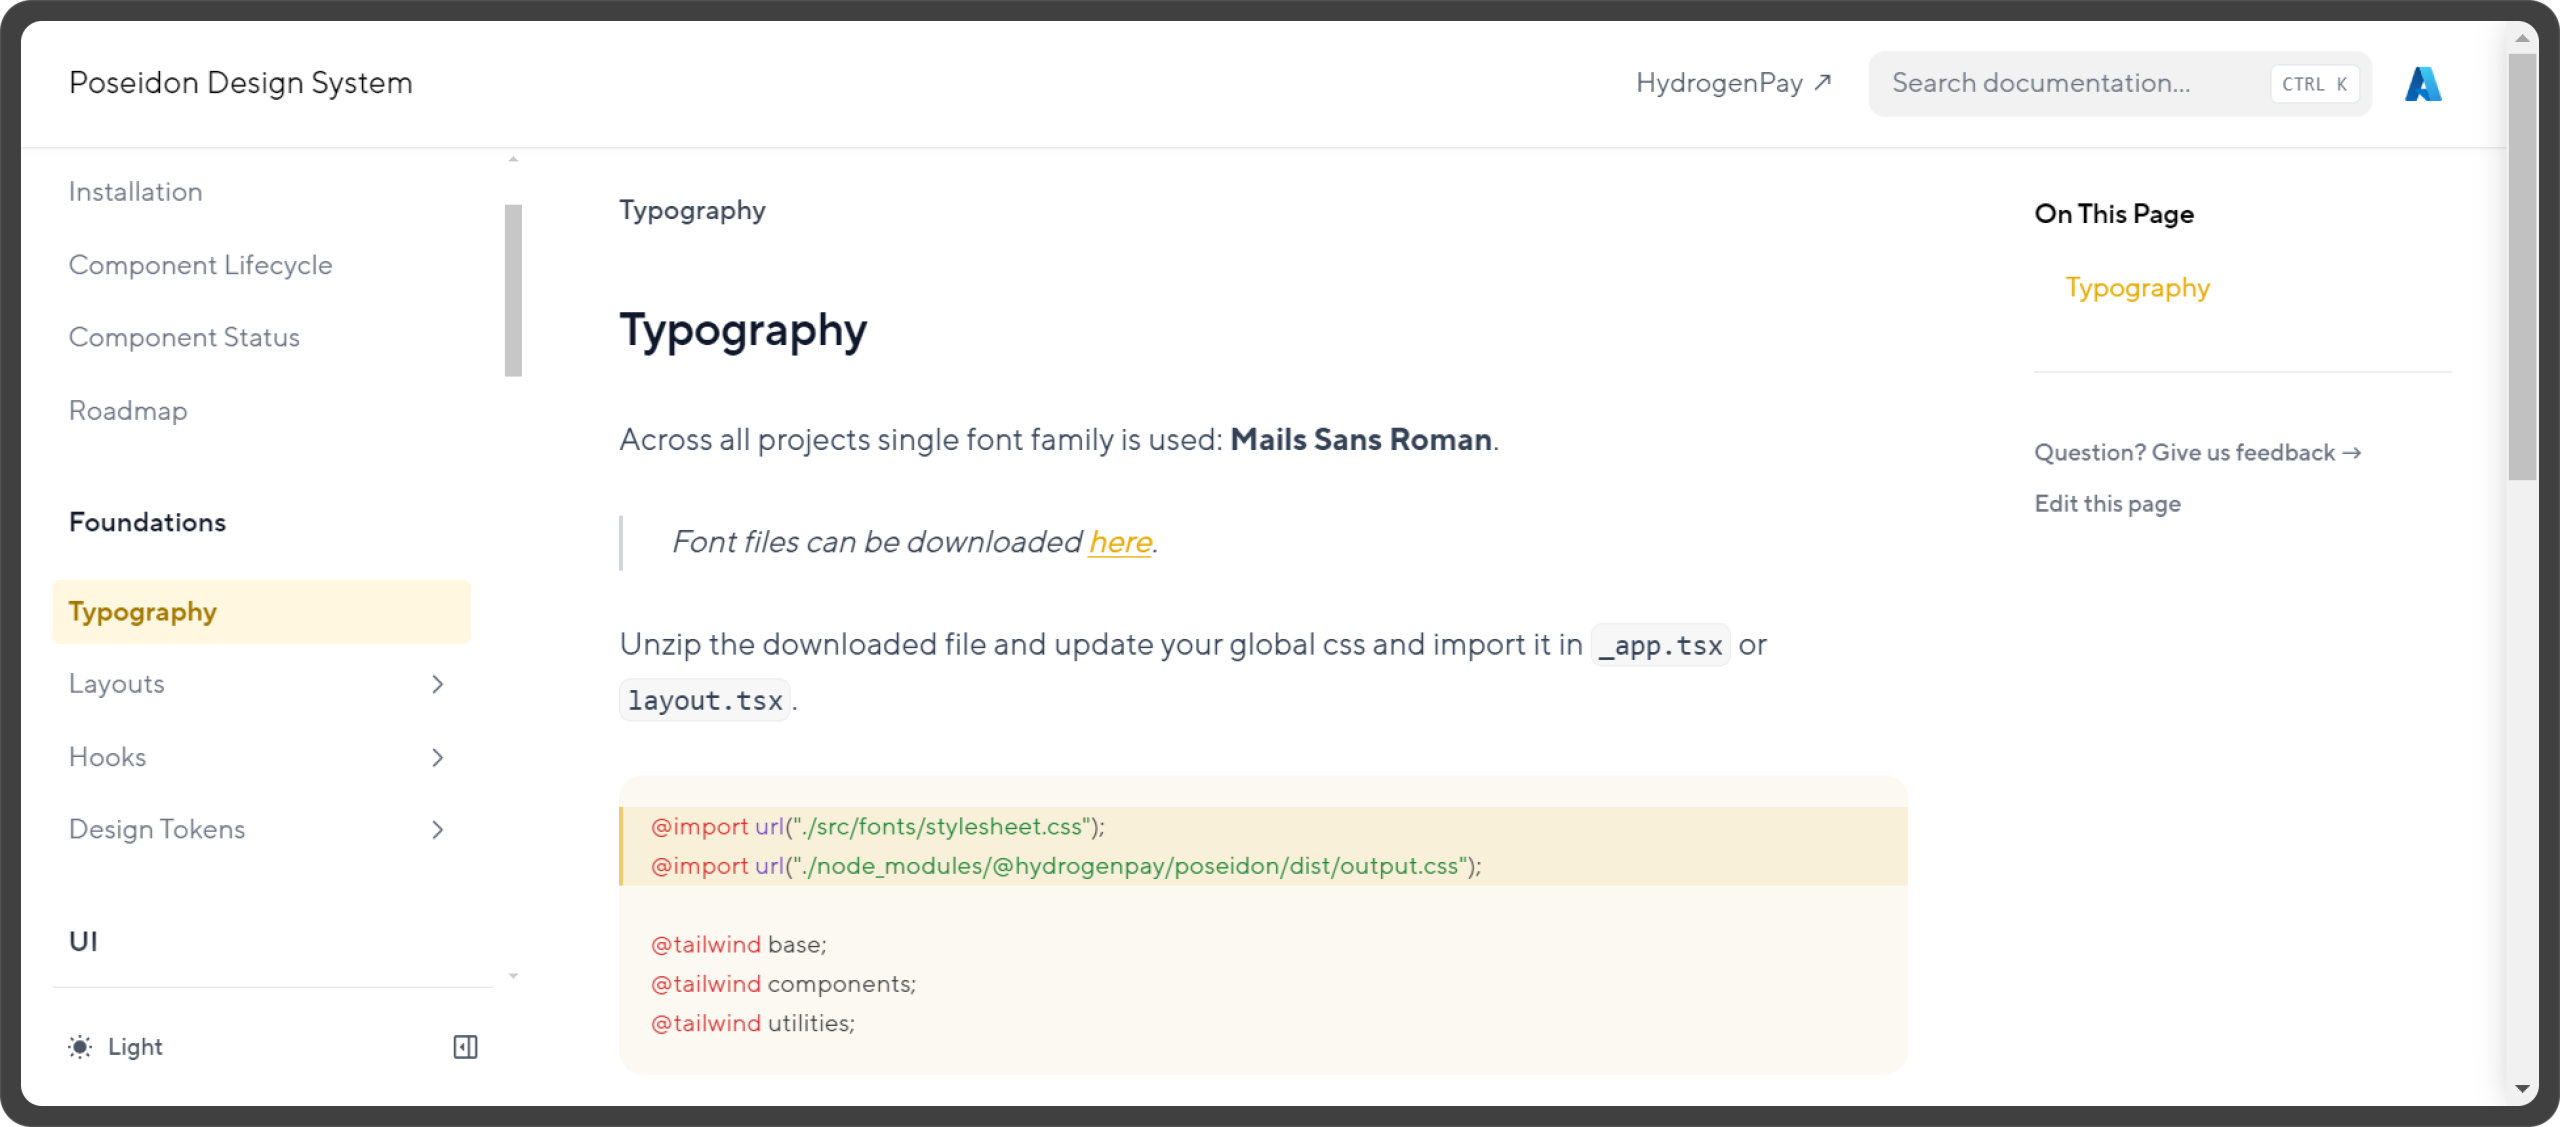Select Component Status in sidebar
The image size is (2560, 1127).
click(x=184, y=337)
